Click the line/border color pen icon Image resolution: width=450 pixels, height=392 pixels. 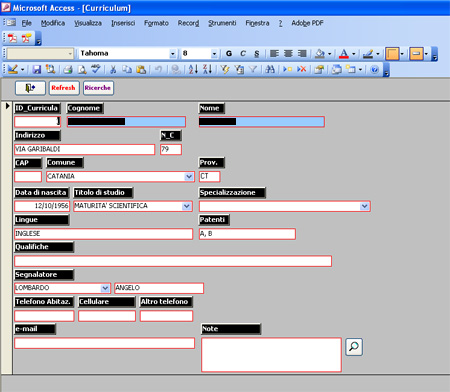368,54
